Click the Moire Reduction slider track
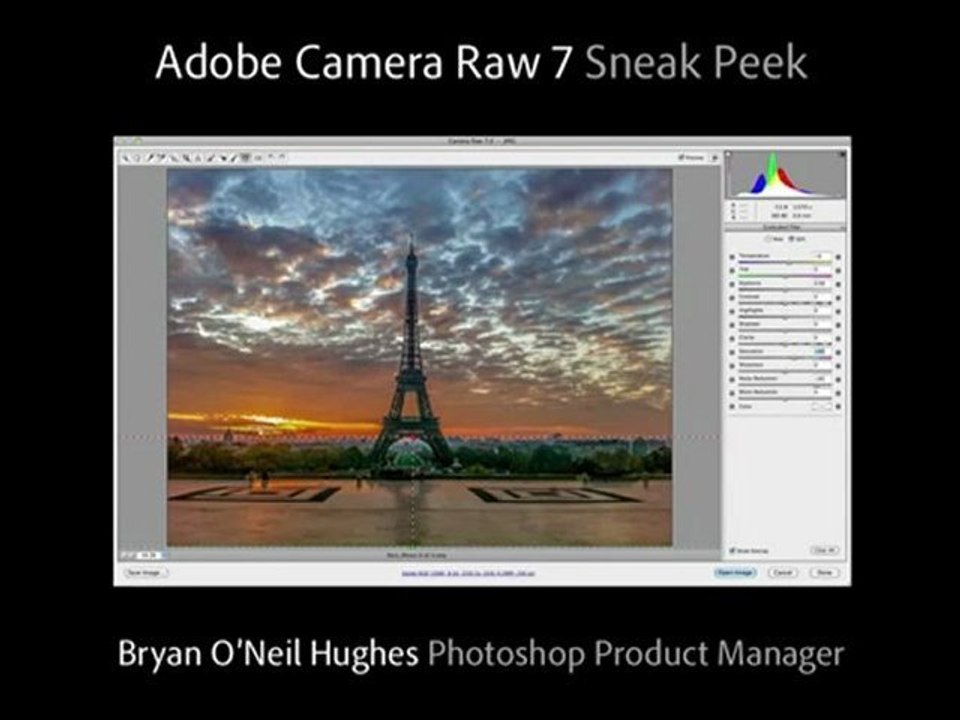This screenshot has height=720, width=960. [x=785, y=399]
